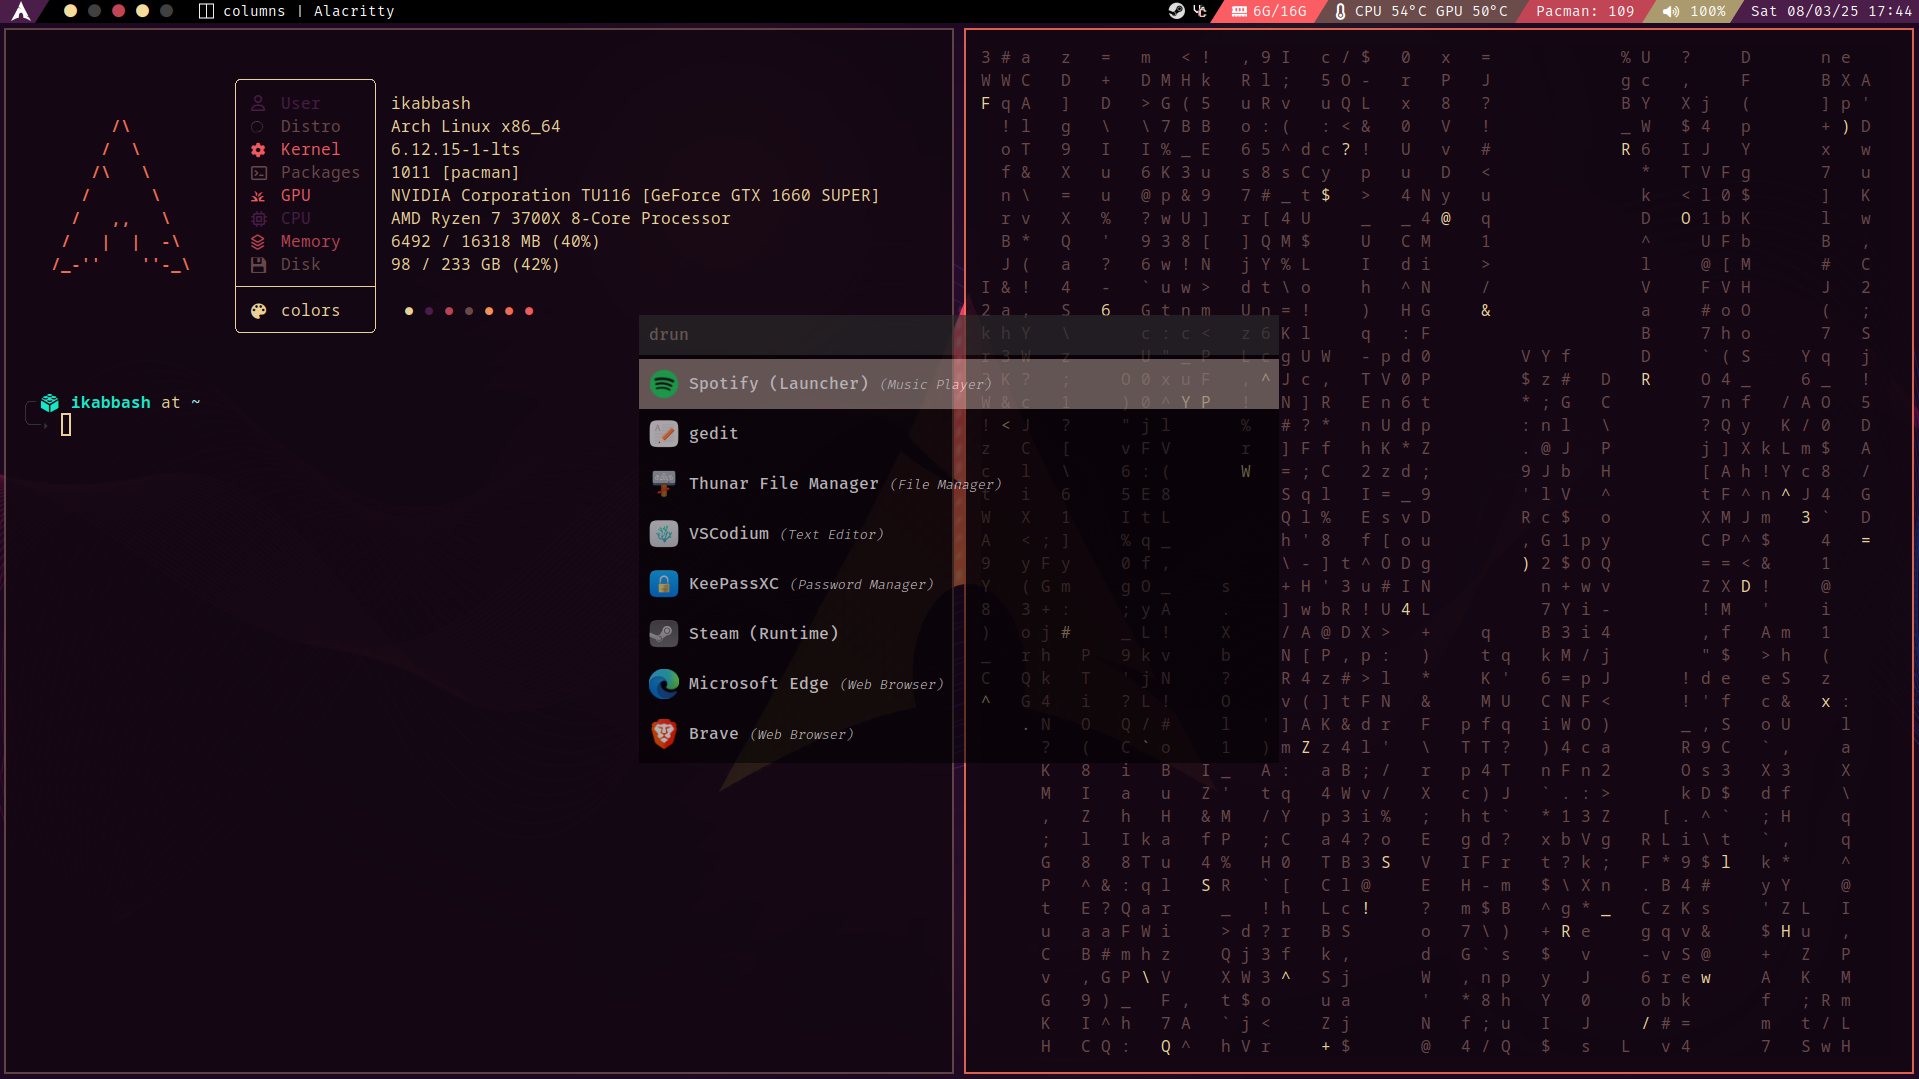Click the 'columns | Alacritty' window title
The image size is (1919, 1079).
[x=309, y=11]
